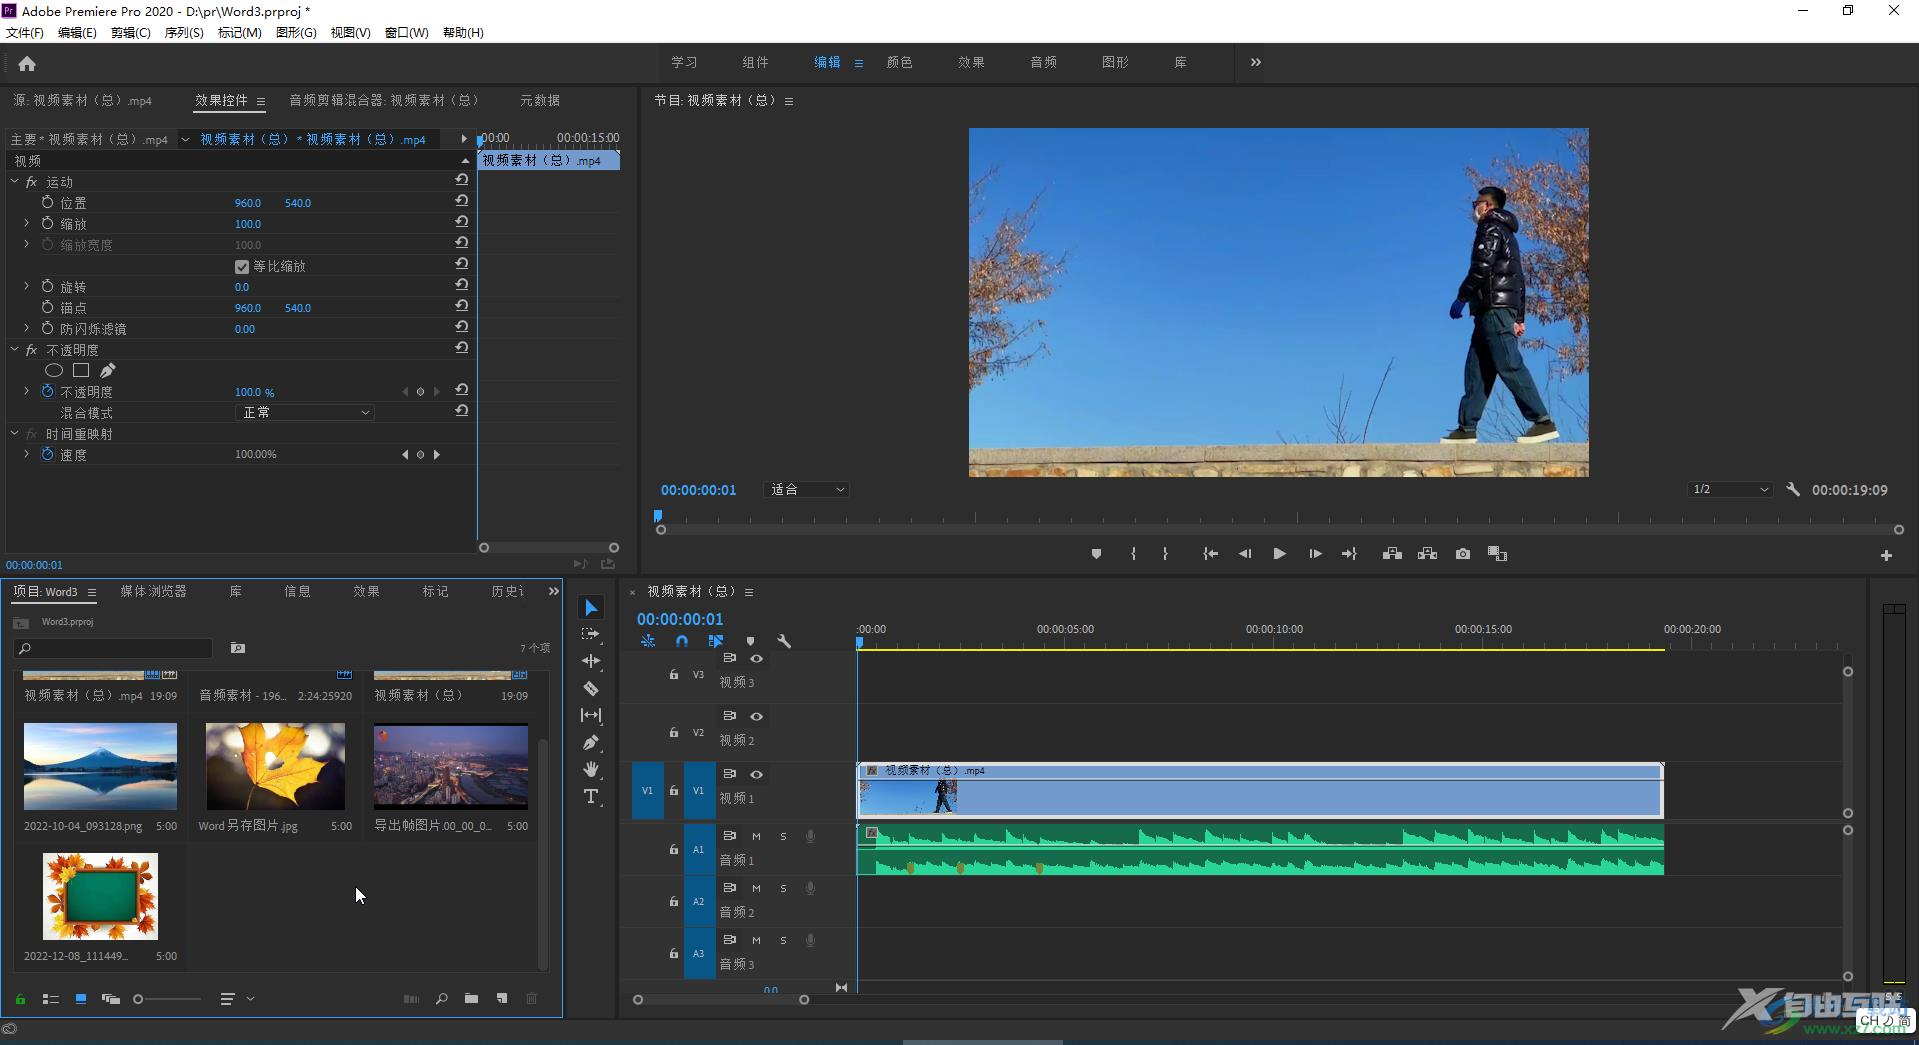Export frame with camera icon
This screenshot has height=1045, width=1919.
tap(1463, 554)
